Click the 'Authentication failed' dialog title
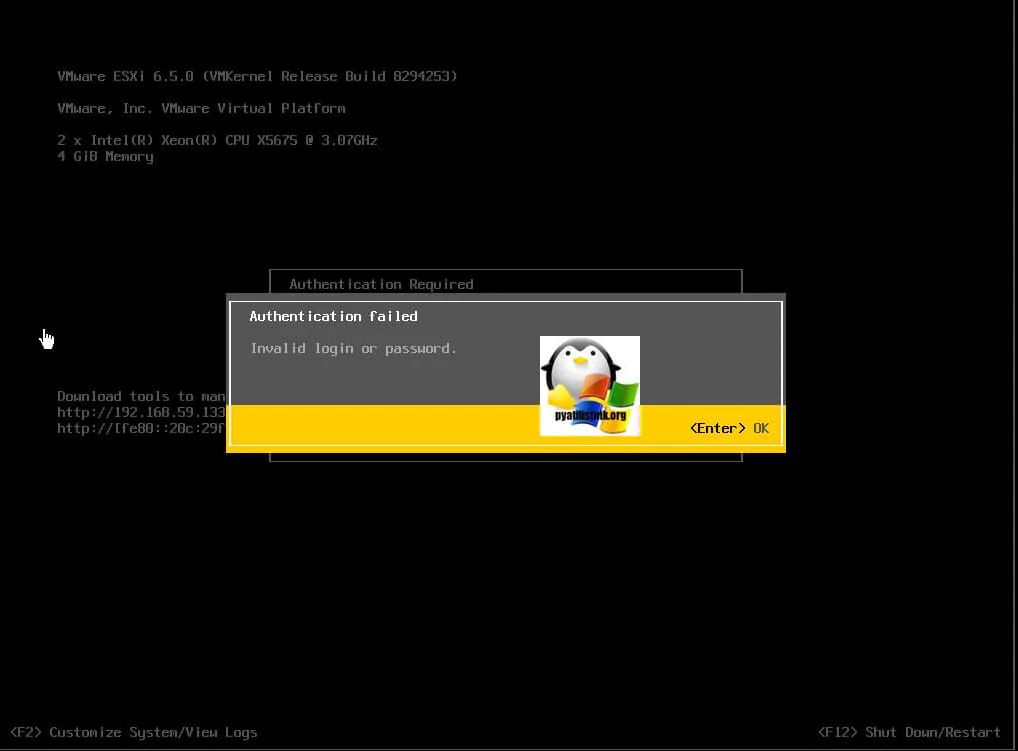This screenshot has width=1018, height=751. point(333,316)
